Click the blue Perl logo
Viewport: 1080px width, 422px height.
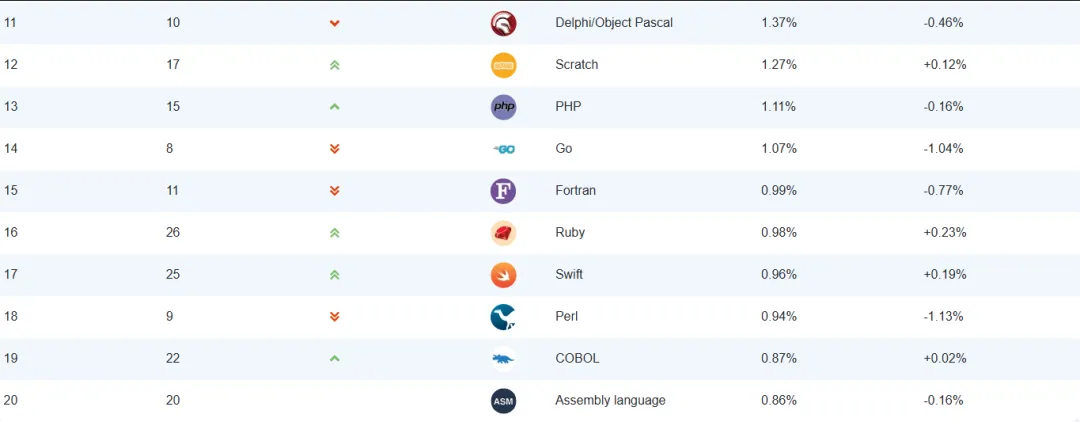point(503,317)
